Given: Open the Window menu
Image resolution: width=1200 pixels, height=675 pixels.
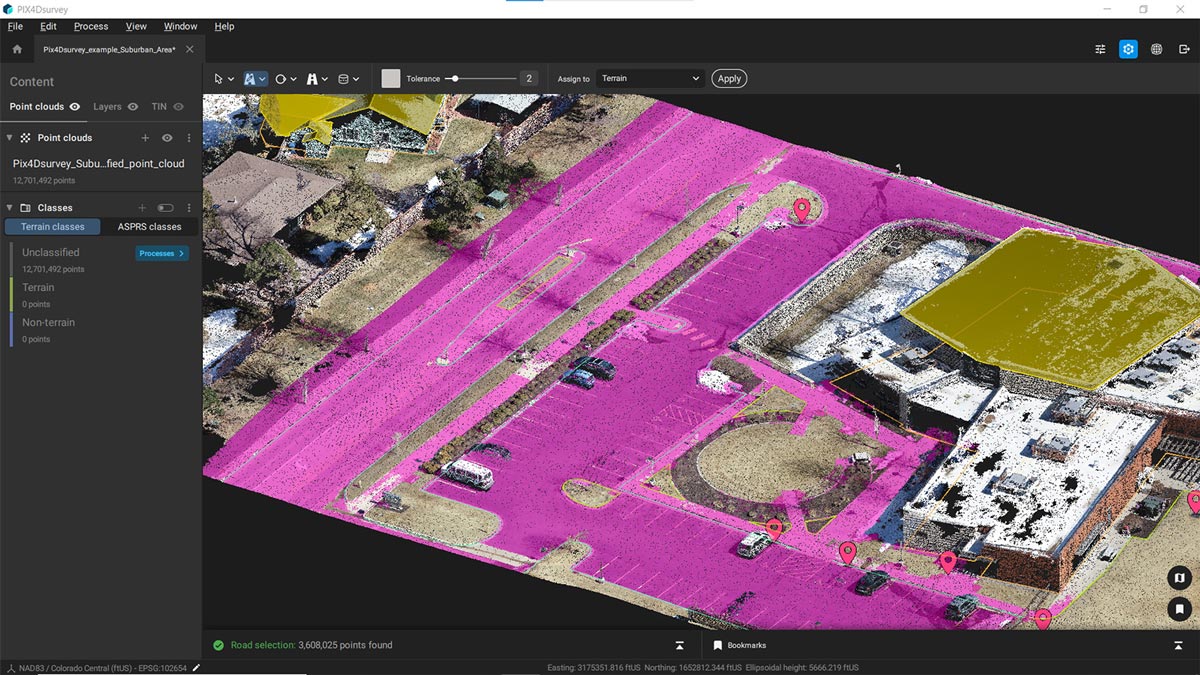Looking at the screenshot, I should (x=181, y=26).
